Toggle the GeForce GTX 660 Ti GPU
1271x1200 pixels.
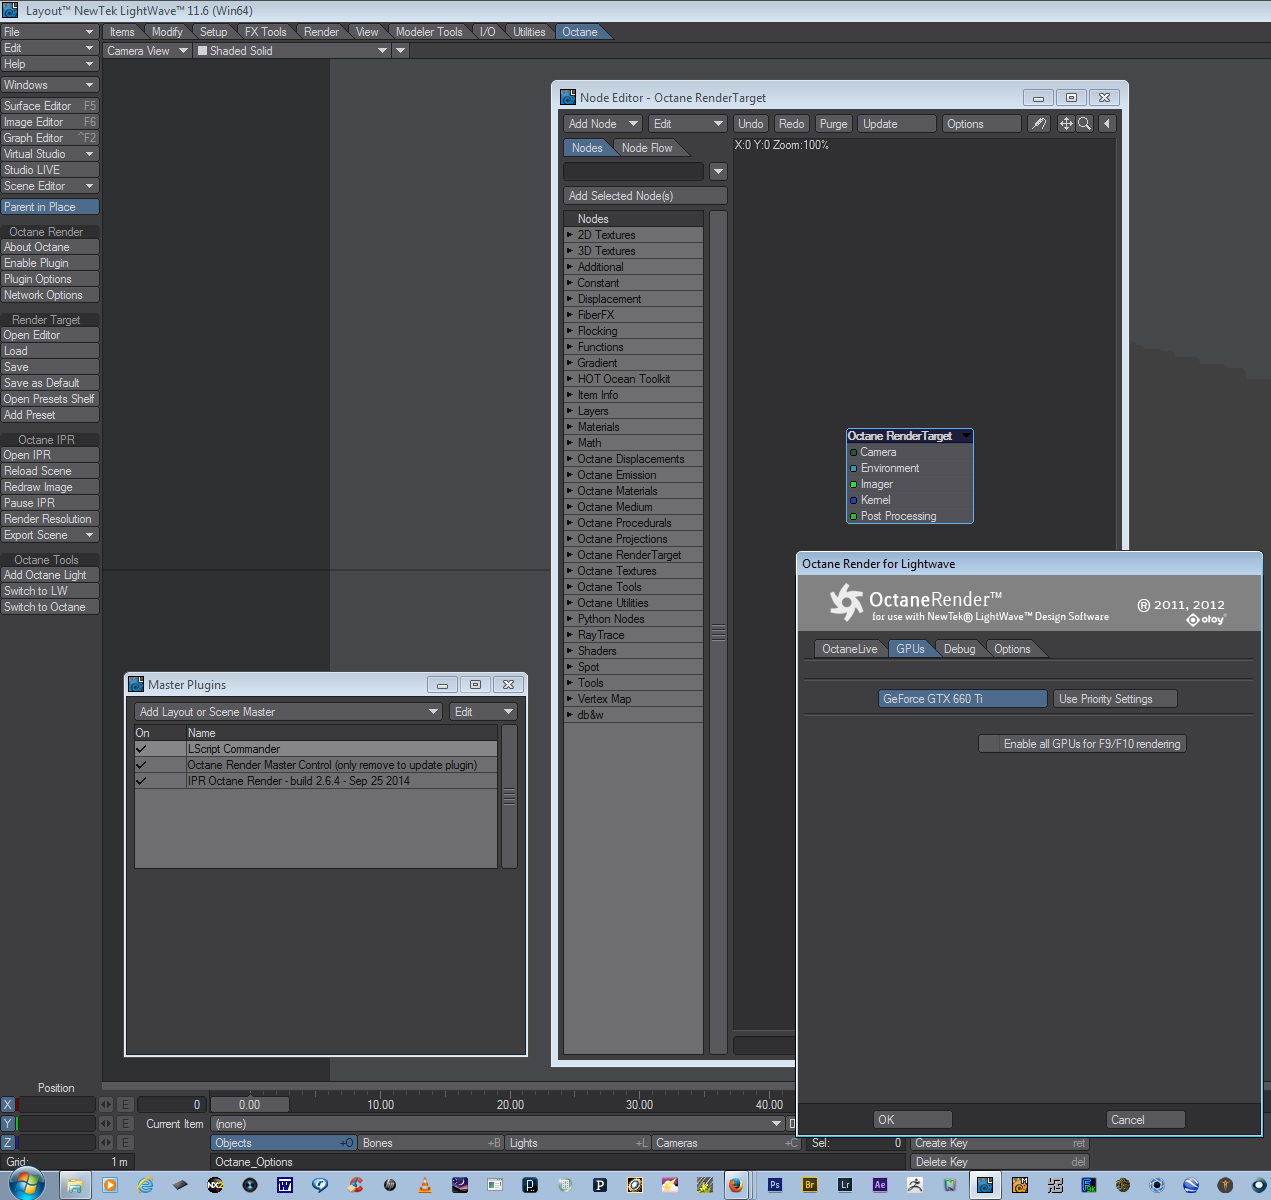pyautogui.click(x=963, y=699)
